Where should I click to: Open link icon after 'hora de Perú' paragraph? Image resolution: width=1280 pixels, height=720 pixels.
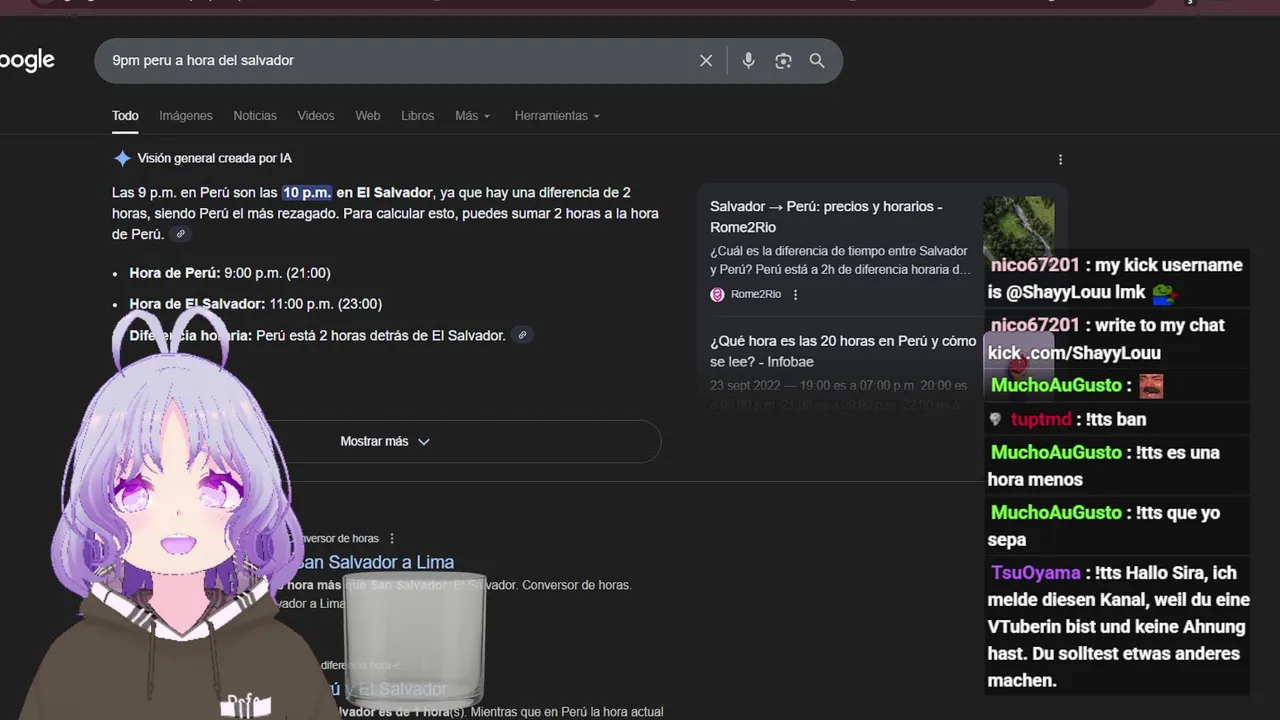coord(180,234)
